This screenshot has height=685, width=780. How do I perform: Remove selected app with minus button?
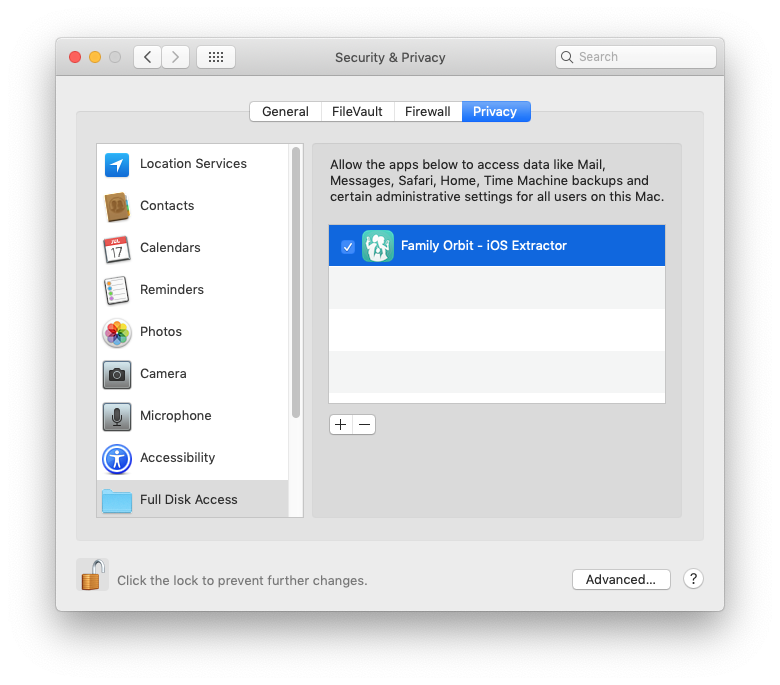(x=364, y=425)
